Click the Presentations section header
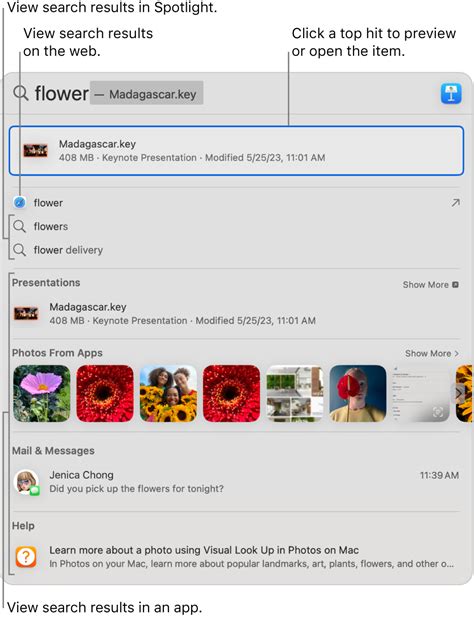This screenshot has height=618, width=474. point(46,283)
